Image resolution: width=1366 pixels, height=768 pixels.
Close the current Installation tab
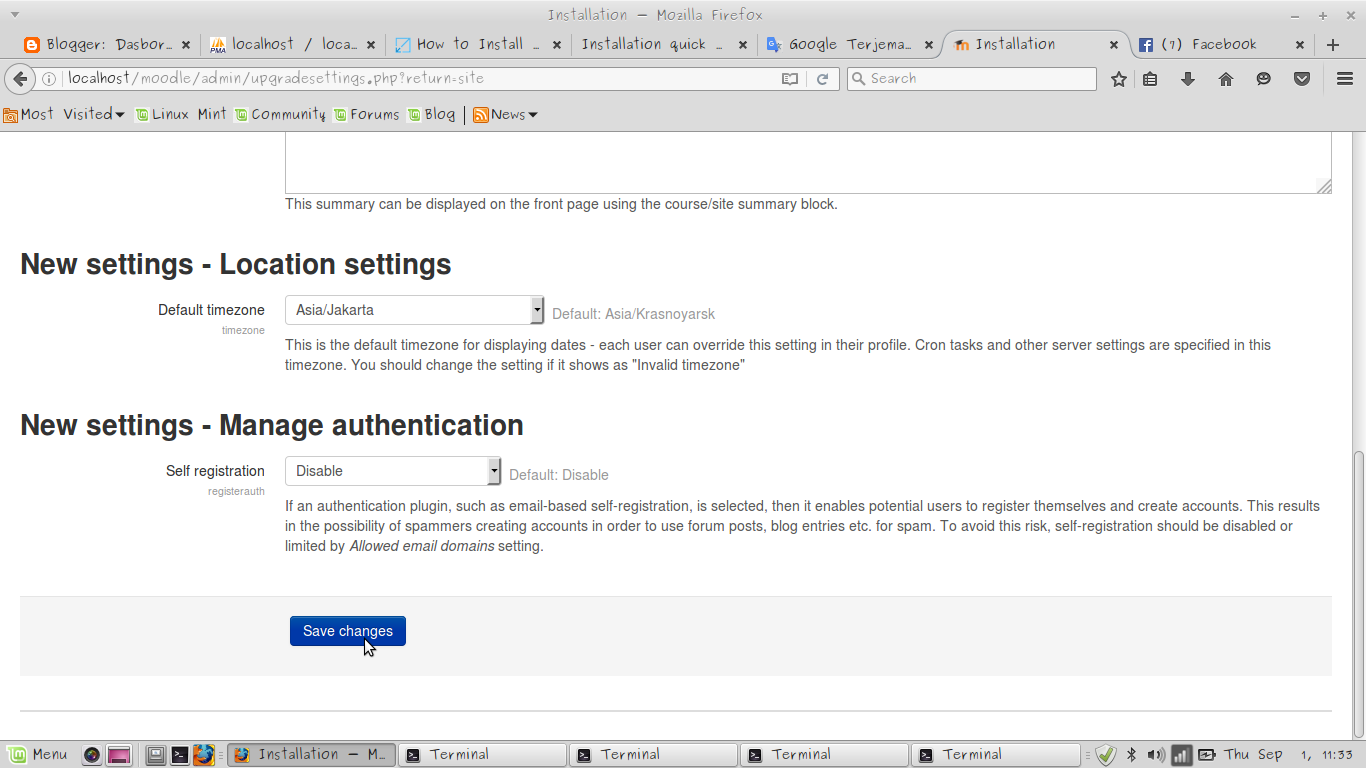click(1114, 45)
